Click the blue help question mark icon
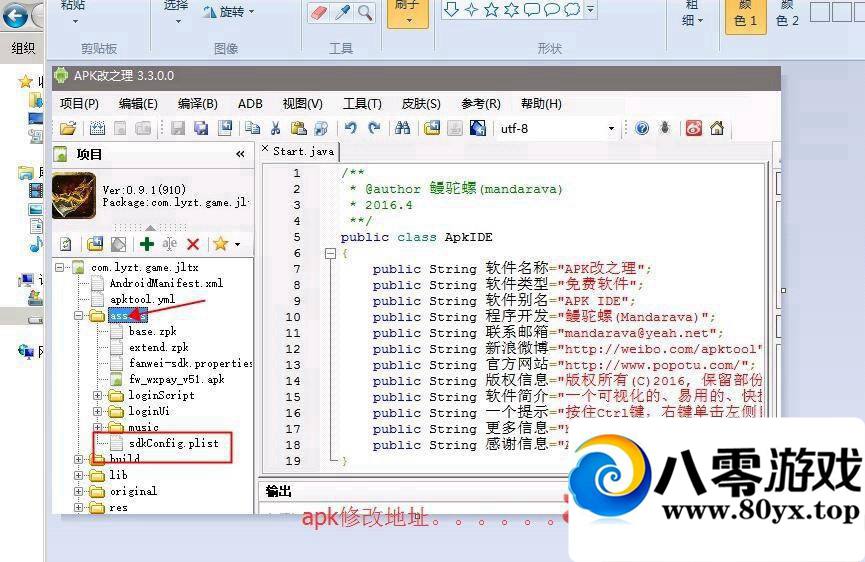This screenshot has width=865, height=562. (642, 129)
